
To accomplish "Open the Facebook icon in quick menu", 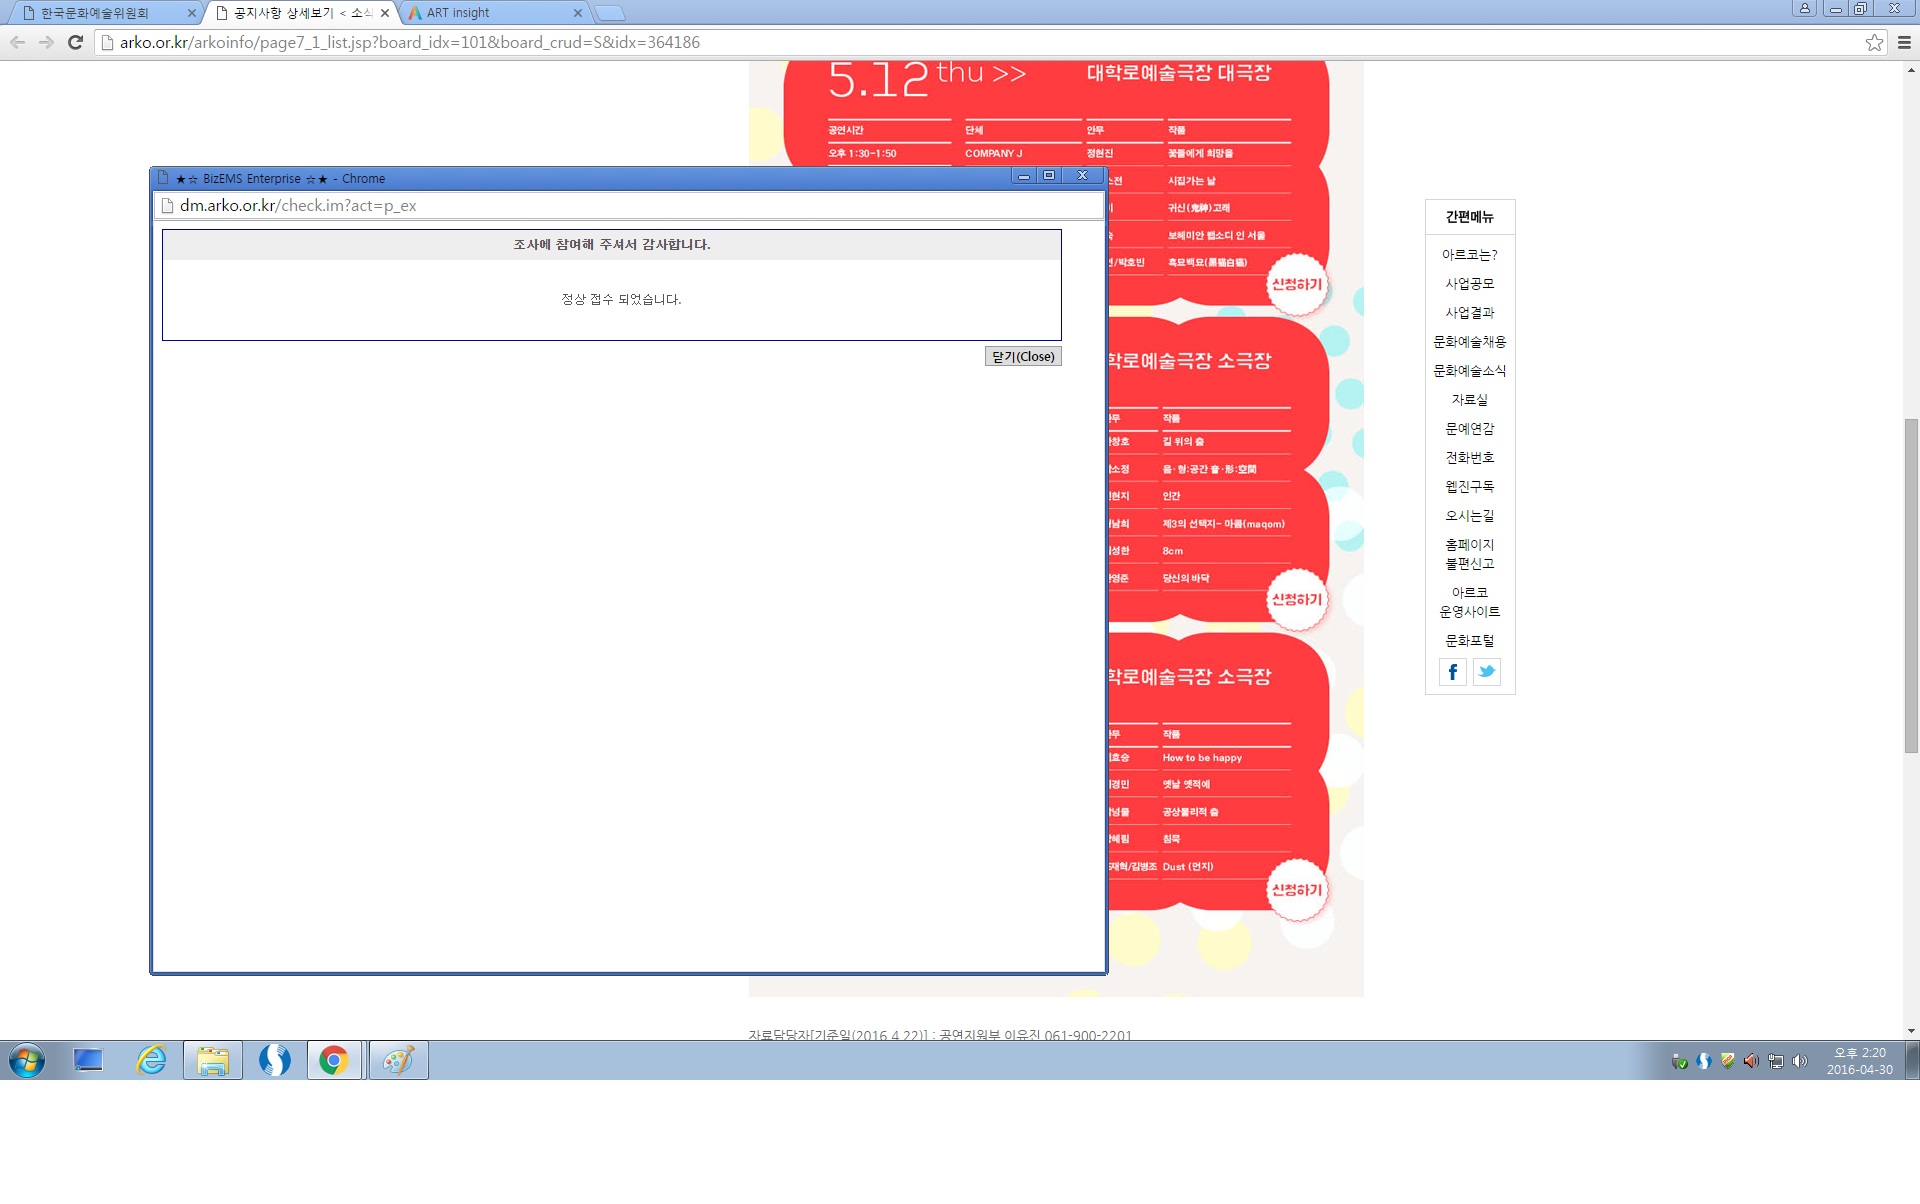I will click(x=1453, y=672).
